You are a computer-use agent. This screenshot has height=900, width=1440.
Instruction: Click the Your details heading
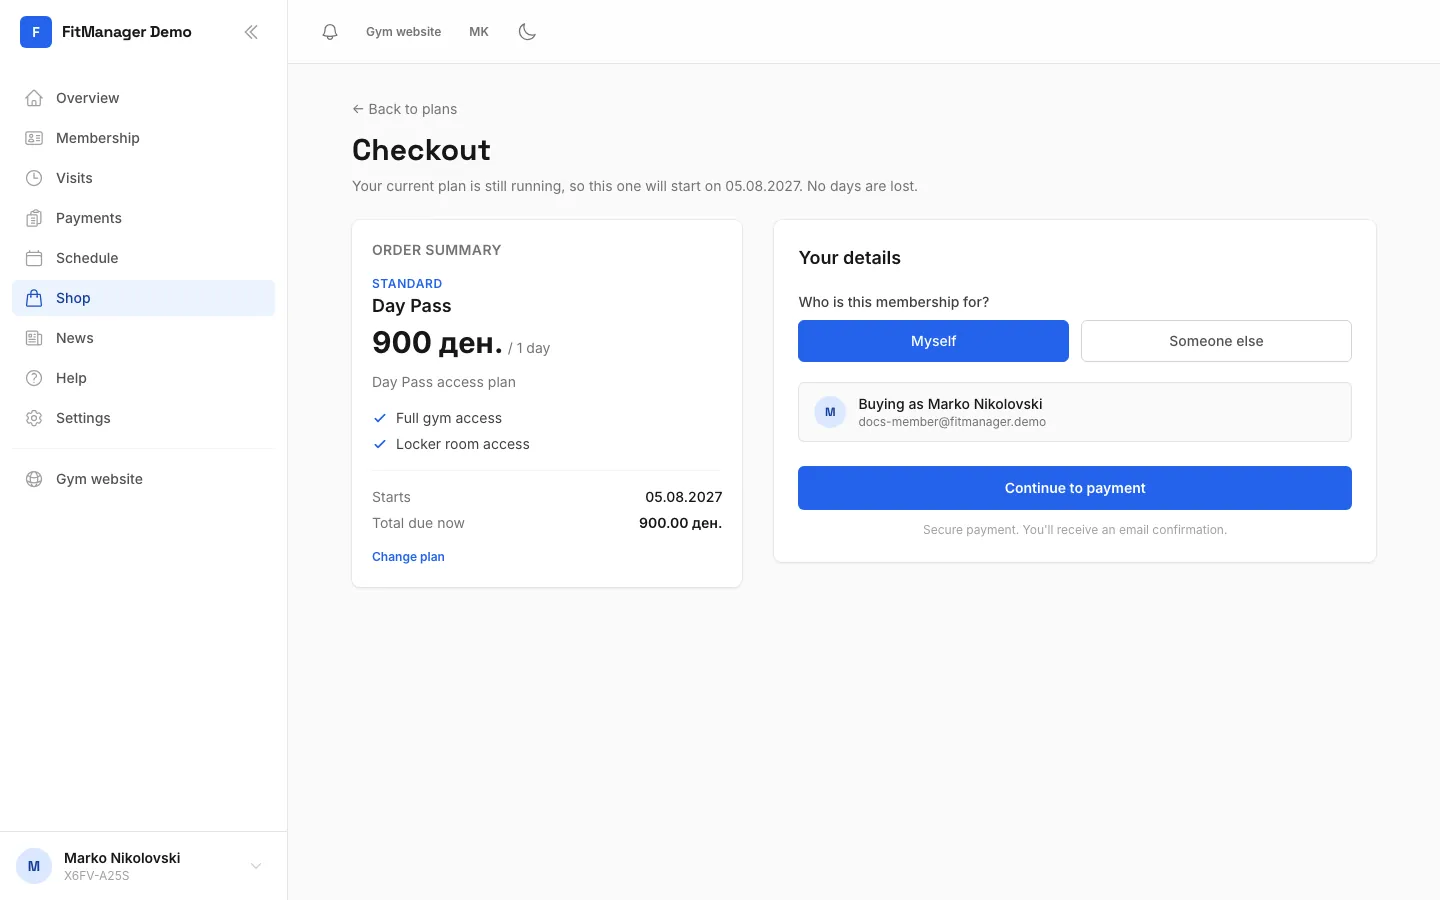click(x=850, y=258)
